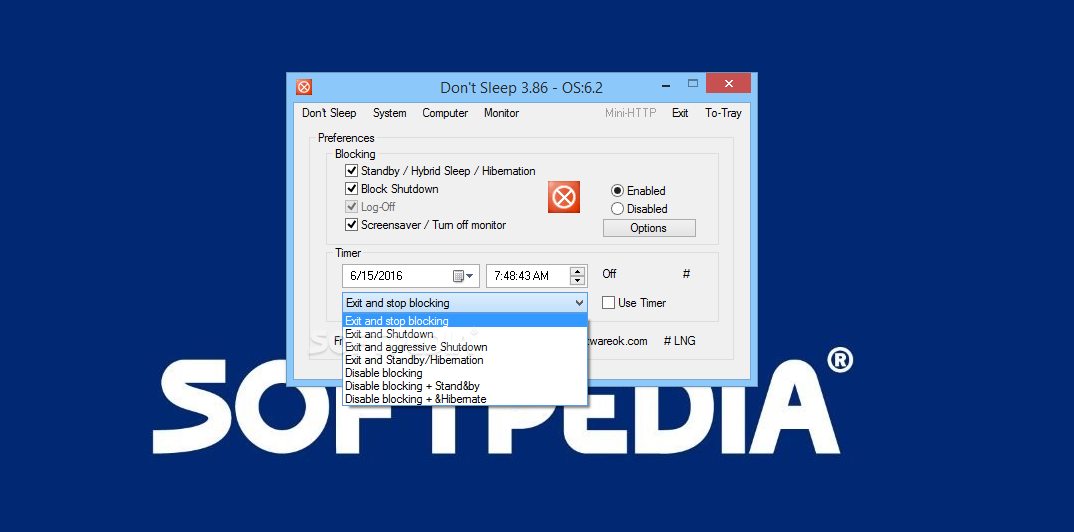Collapse the timer action combo box
The width and height of the screenshot is (1074, 532).
pos(579,303)
